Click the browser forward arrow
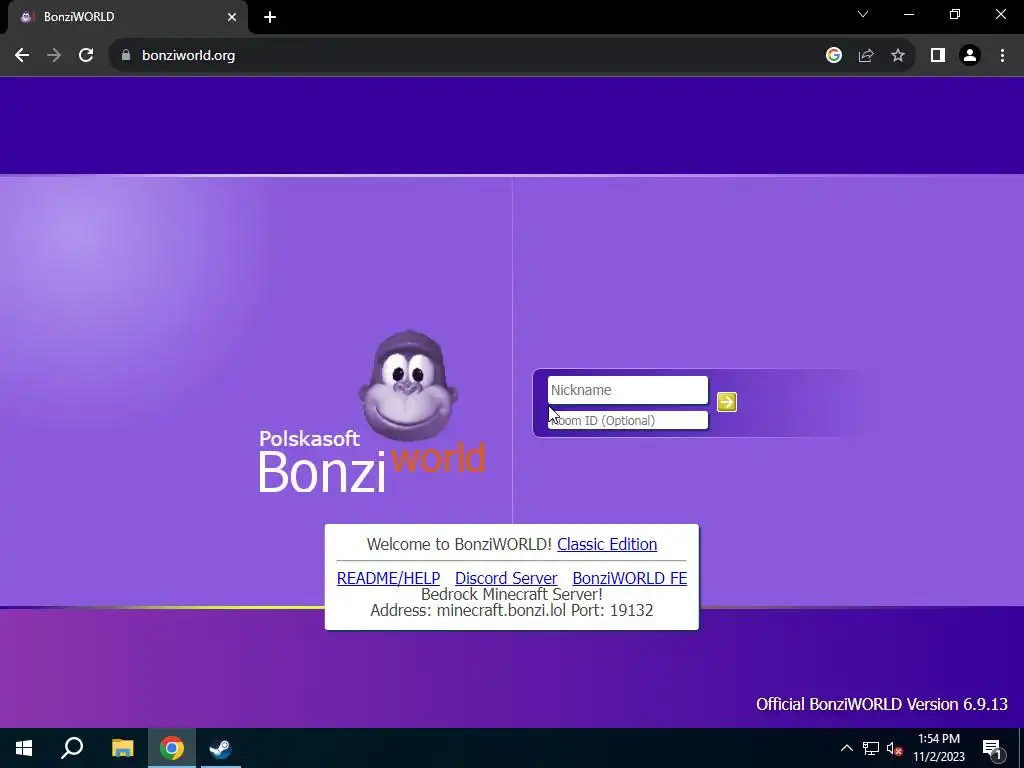 [54, 56]
